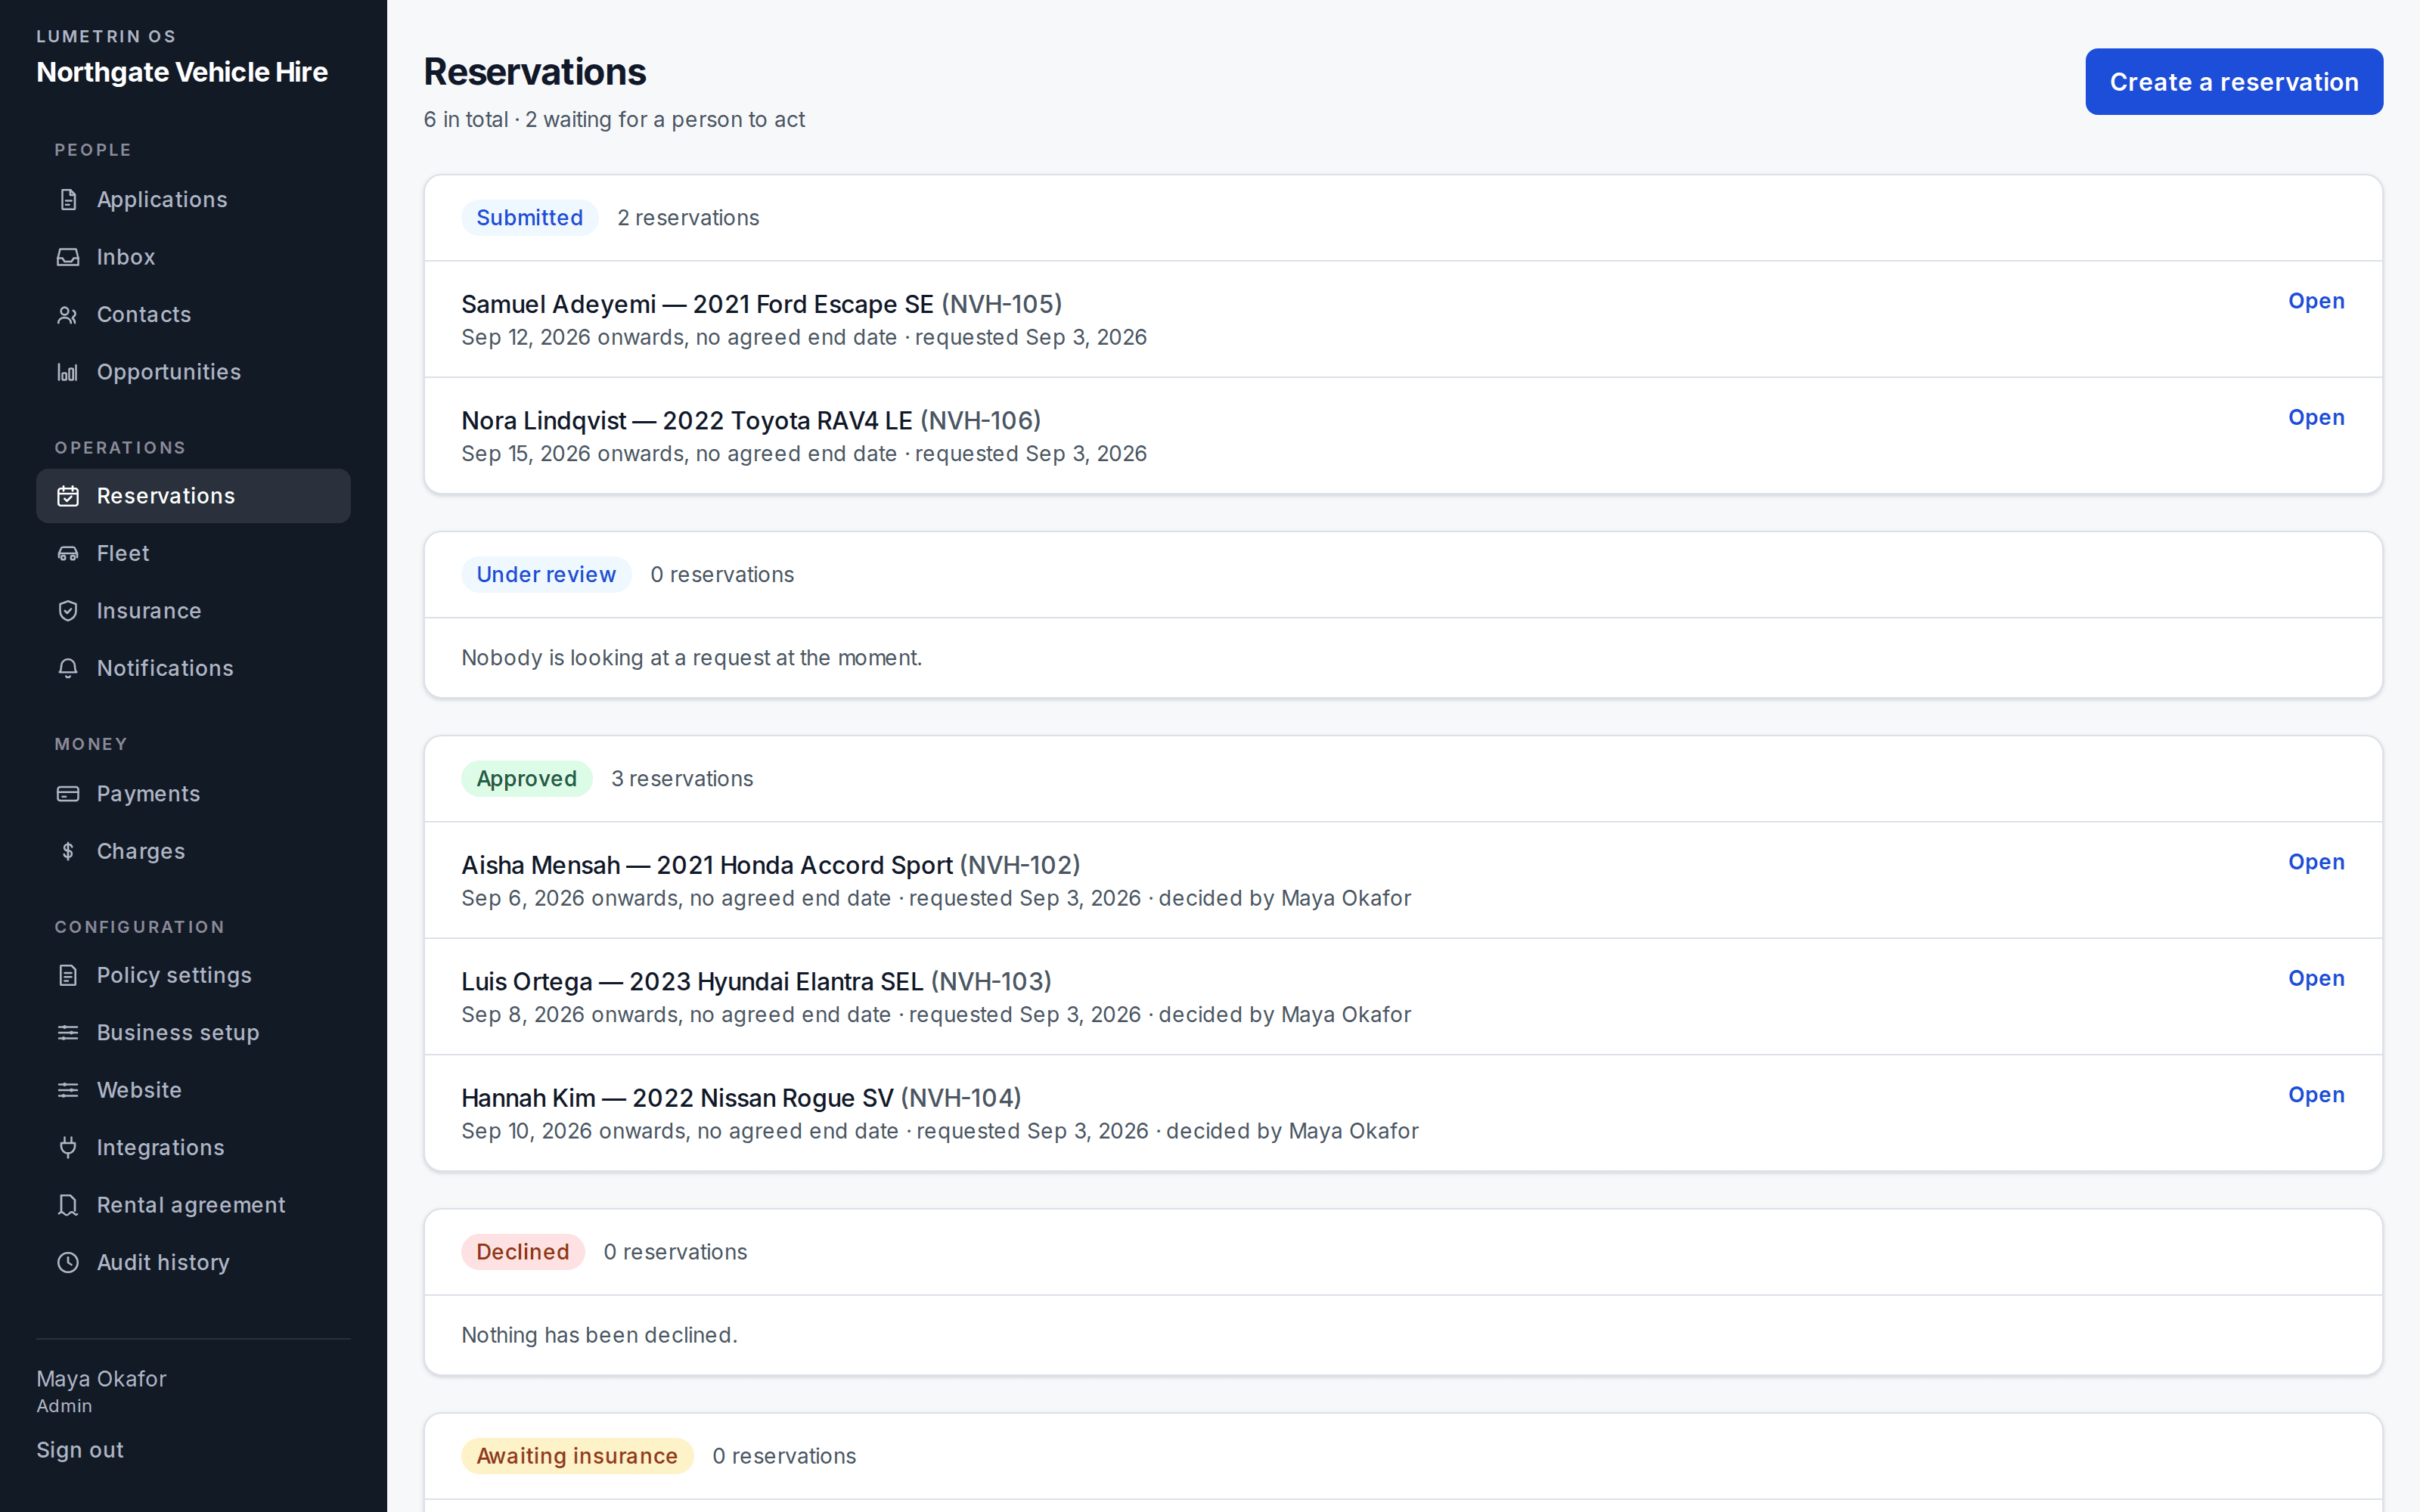2420x1512 pixels.
Task: Click the Declined status badge
Action: pyautogui.click(x=522, y=1252)
